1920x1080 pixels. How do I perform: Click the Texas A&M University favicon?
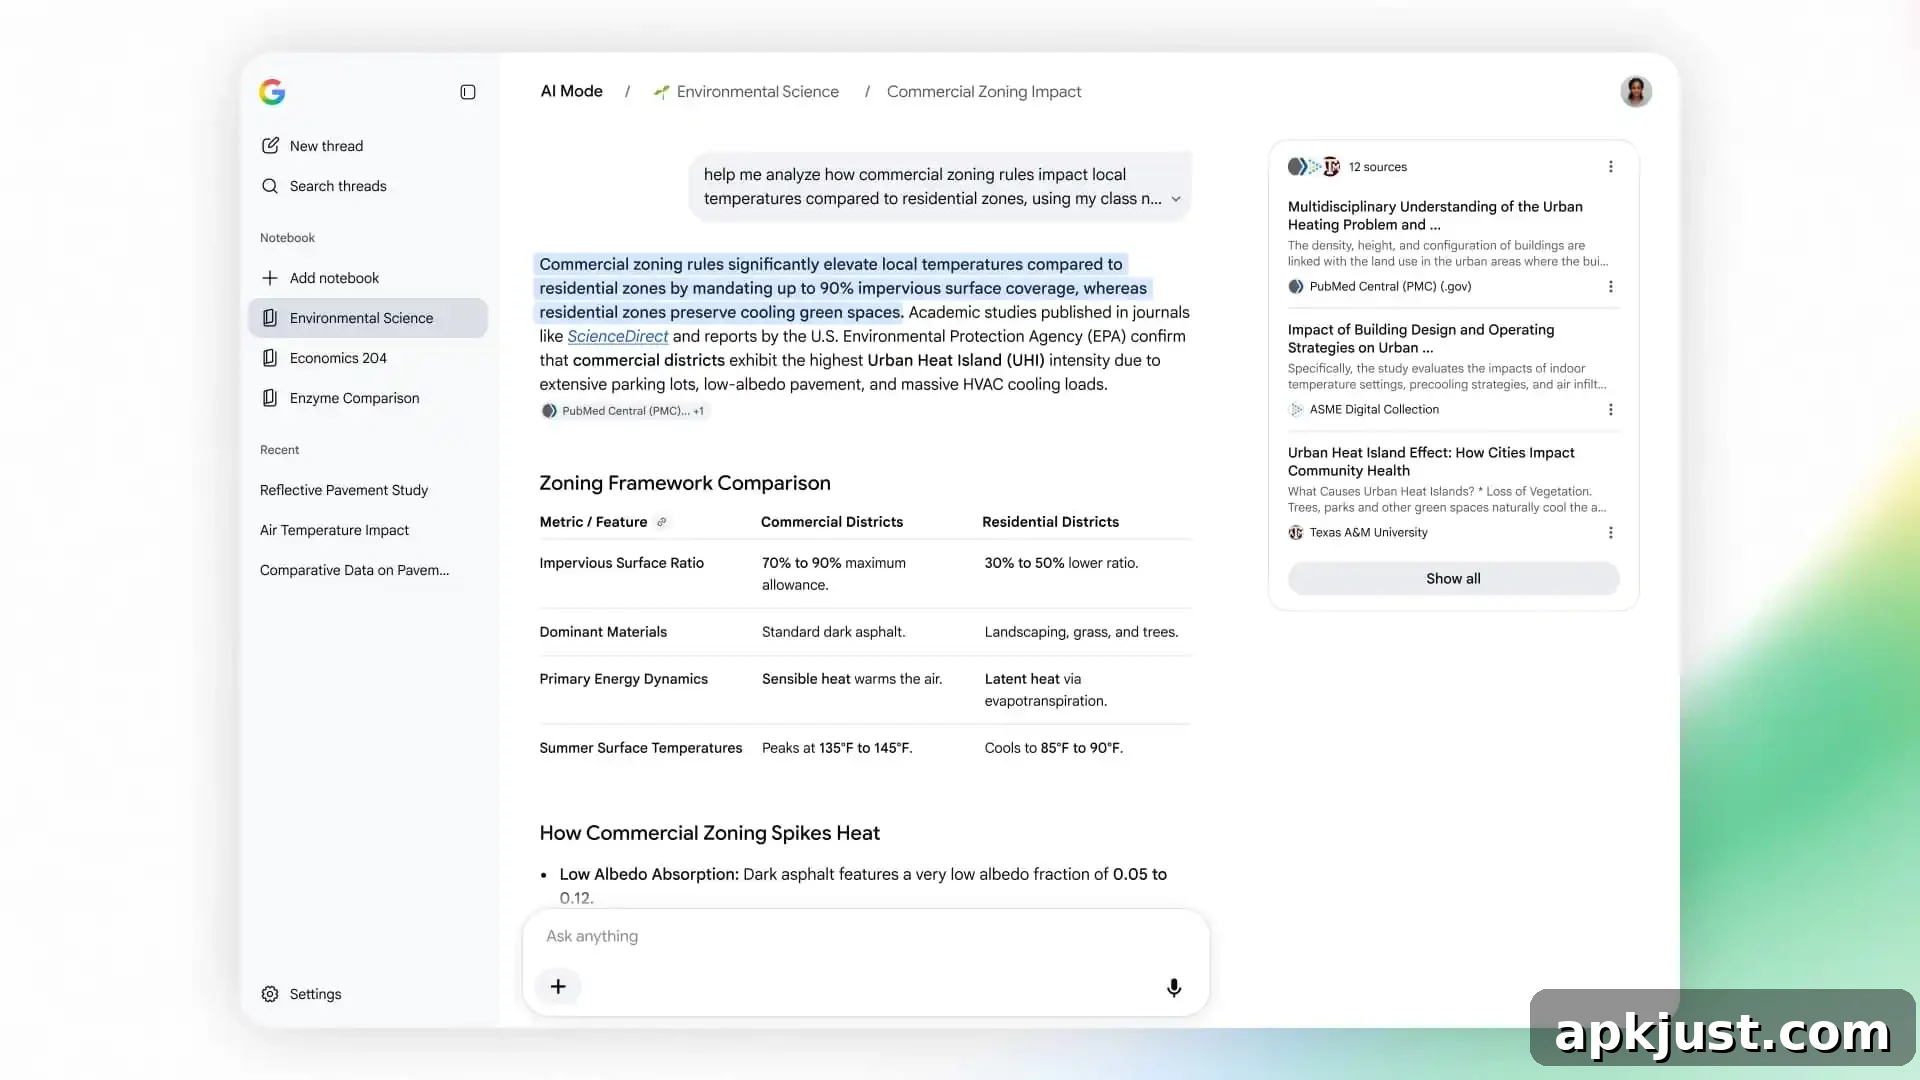coord(1296,533)
